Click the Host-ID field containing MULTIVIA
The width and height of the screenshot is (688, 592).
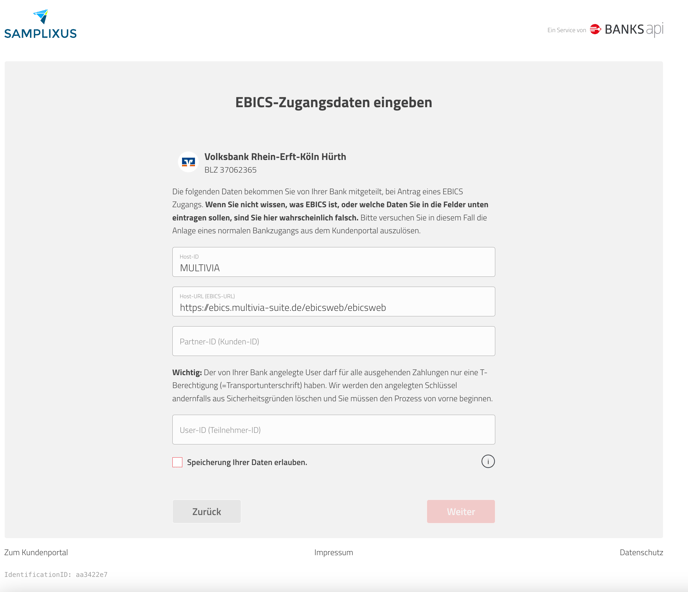click(333, 262)
